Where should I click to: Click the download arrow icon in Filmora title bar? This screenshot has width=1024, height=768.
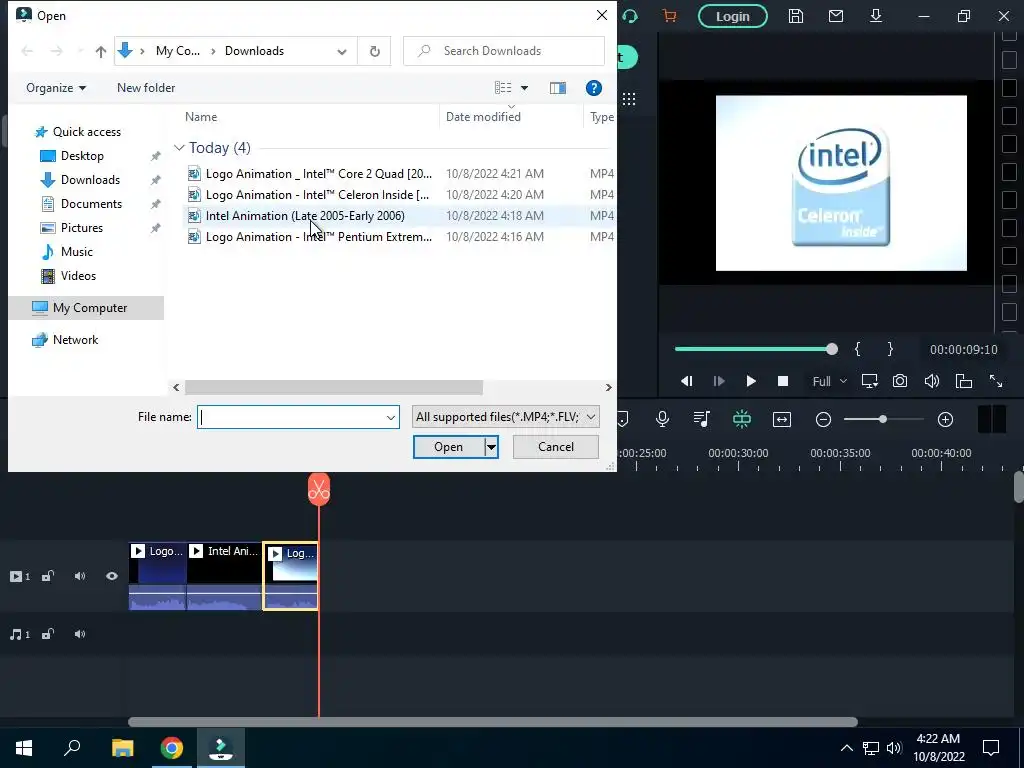coord(876,16)
